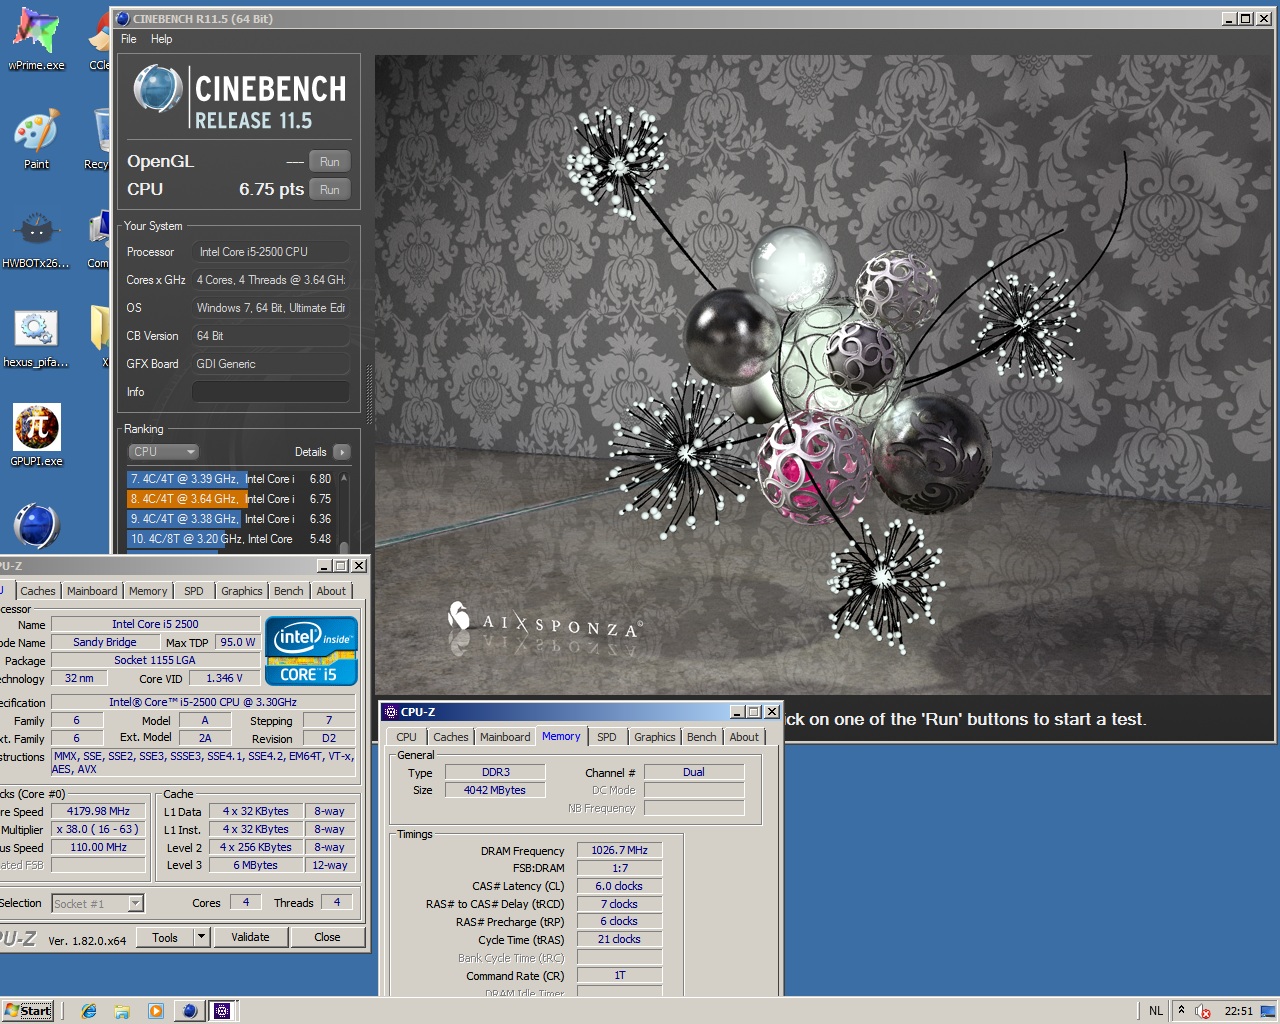Viewport: 1280px width, 1024px height.
Task: Open the Graphics tab in the left CPU-Z
Action: point(242,591)
